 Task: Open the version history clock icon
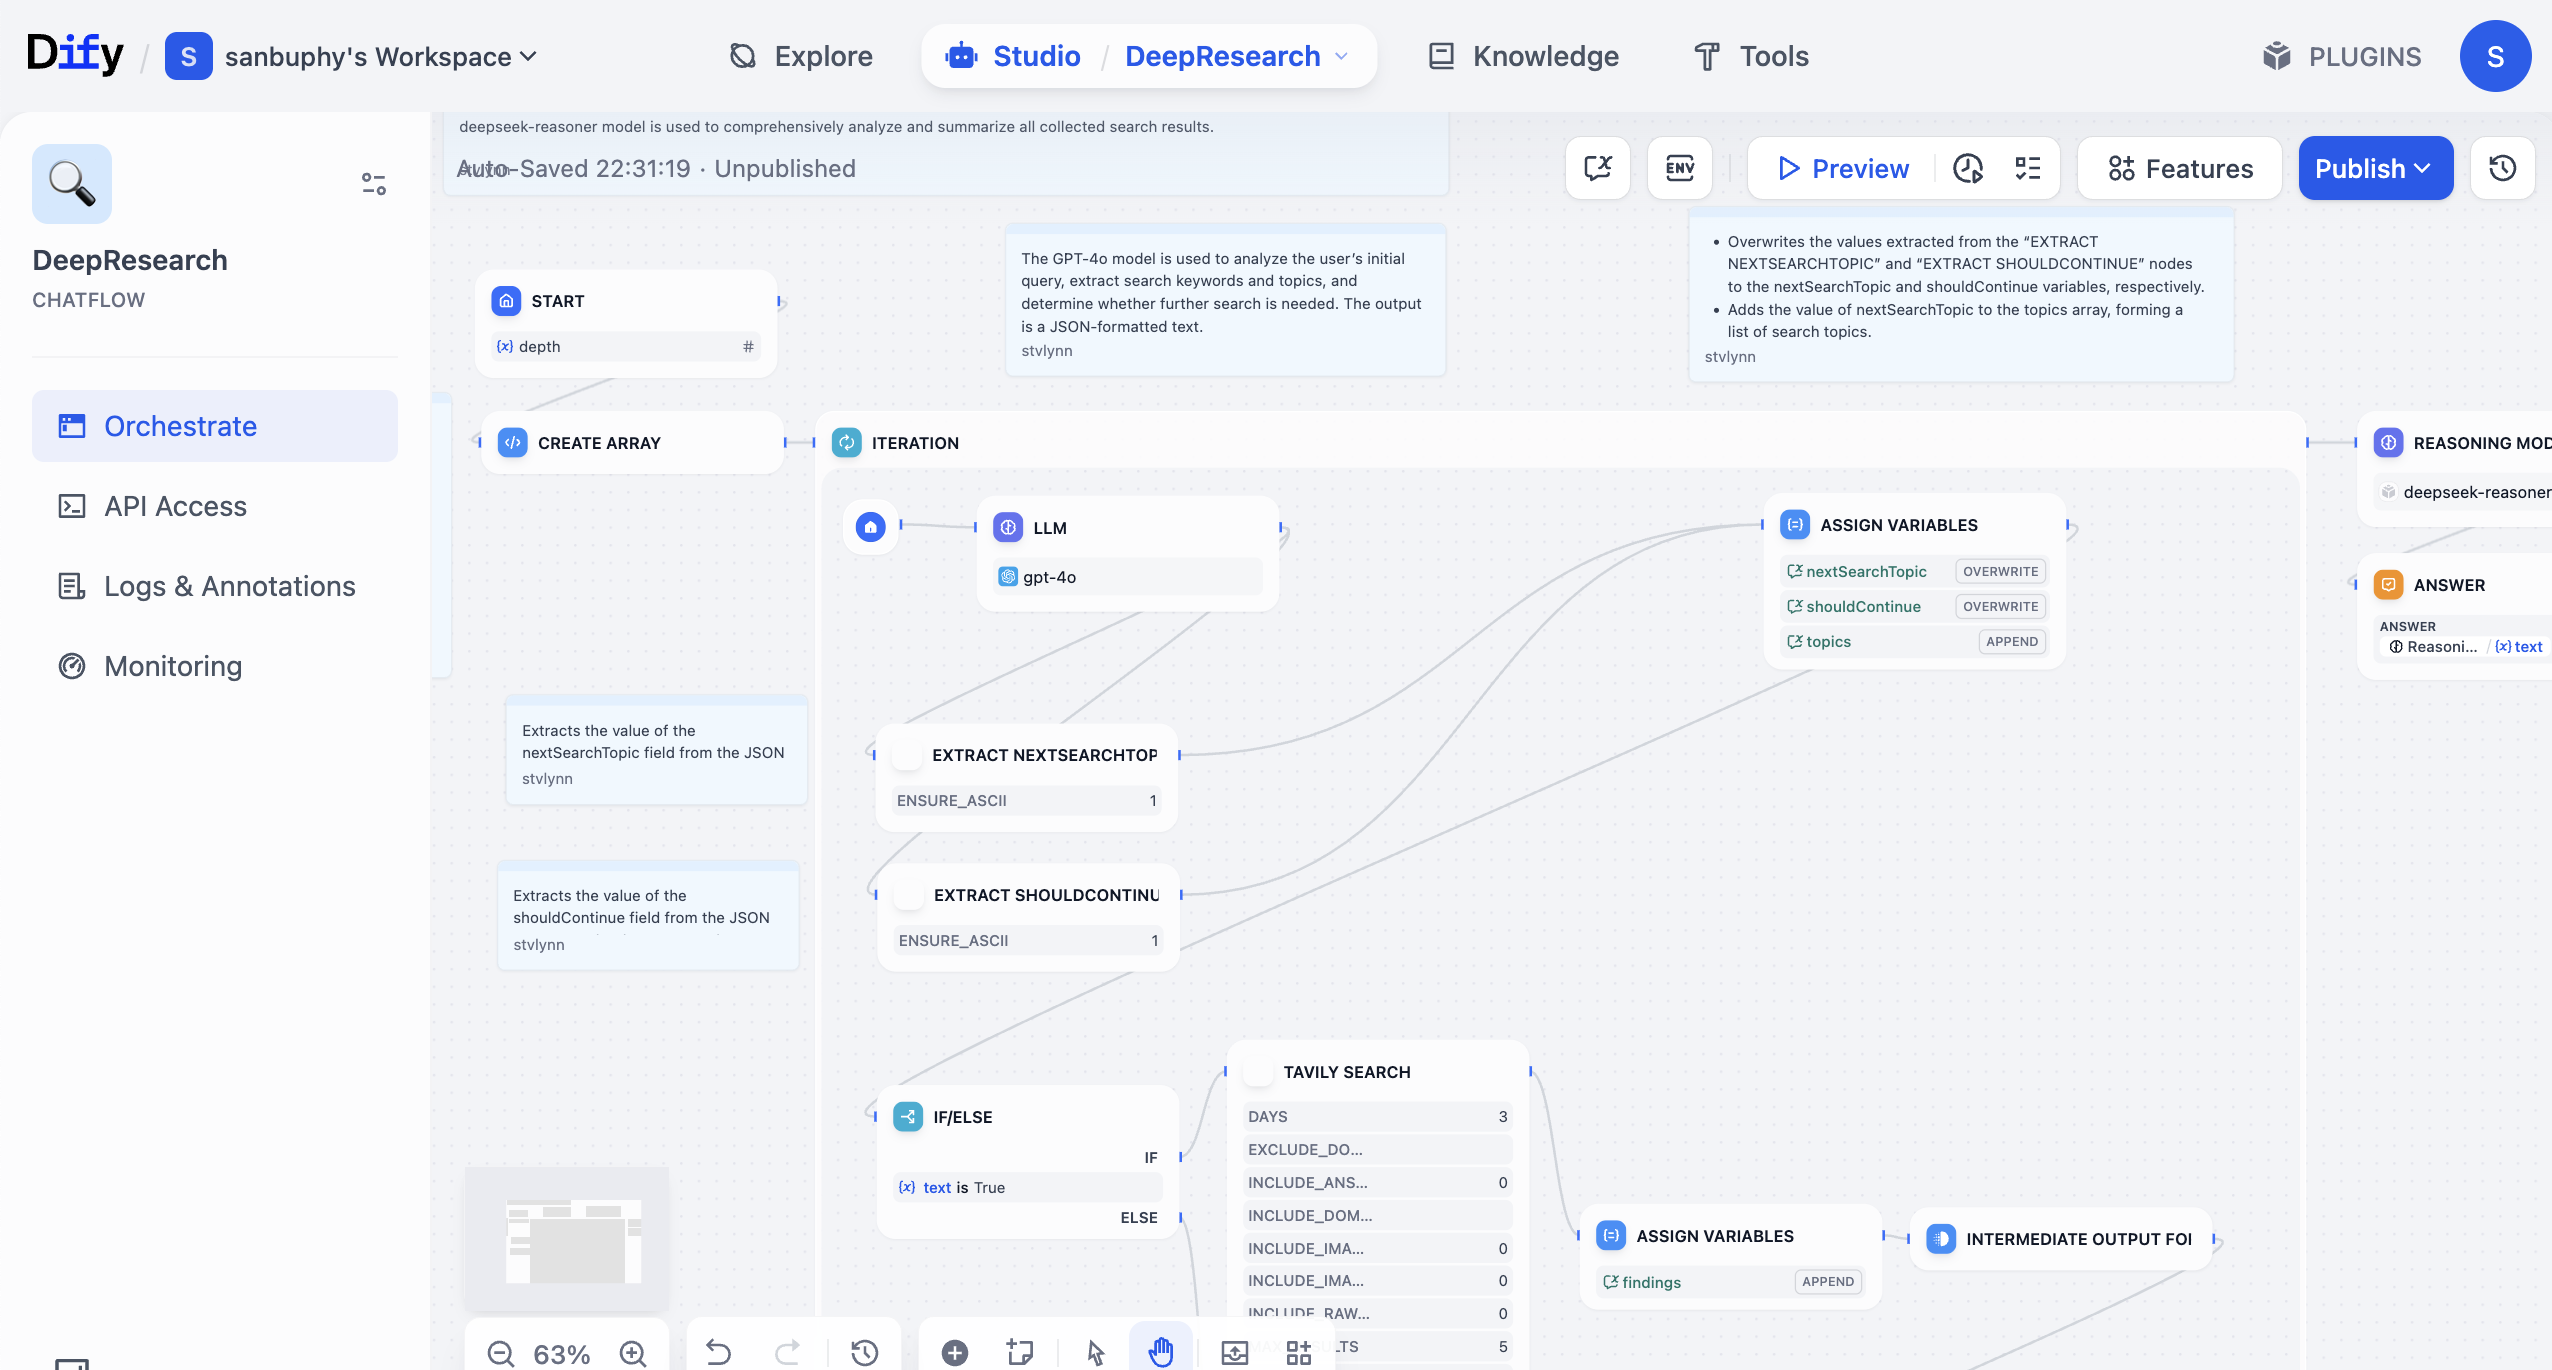tap(2503, 168)
